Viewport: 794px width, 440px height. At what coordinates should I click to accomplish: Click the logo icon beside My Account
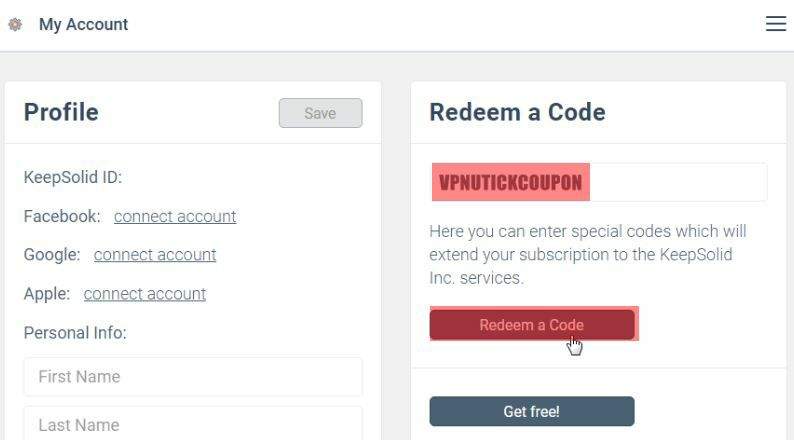pyautogui.click(x=15, y=24)
